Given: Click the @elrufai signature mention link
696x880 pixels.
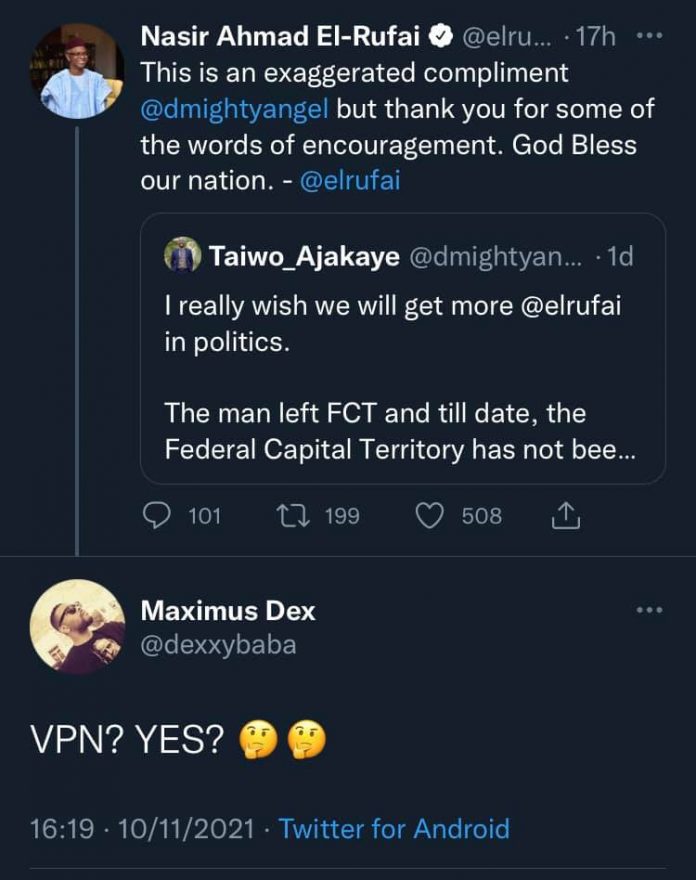Looking at the screenshot, I should click(349, 179).
